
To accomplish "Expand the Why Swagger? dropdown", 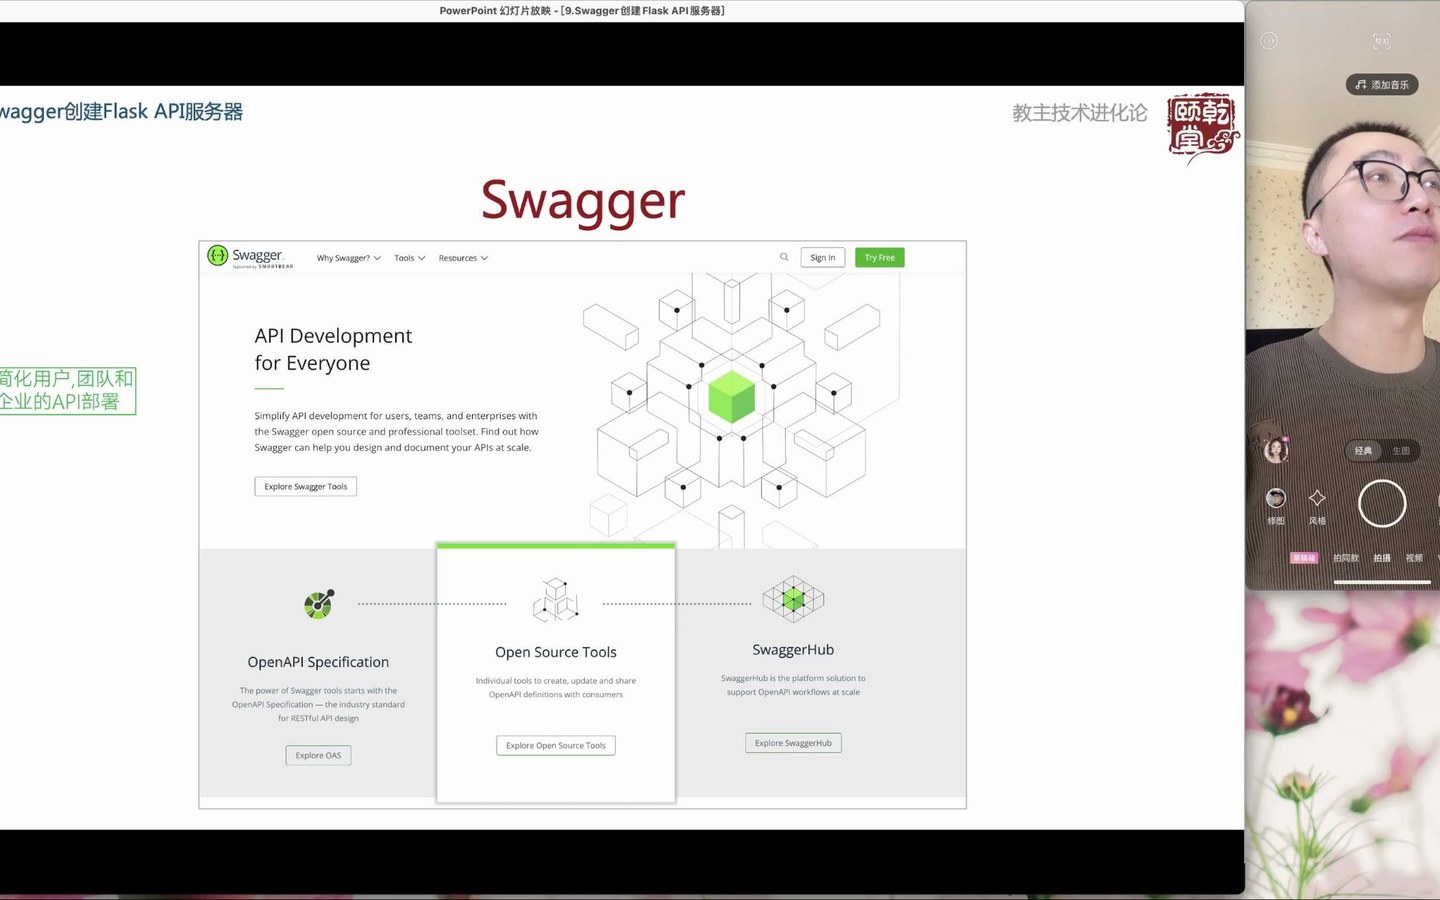I will pos(348,258).
